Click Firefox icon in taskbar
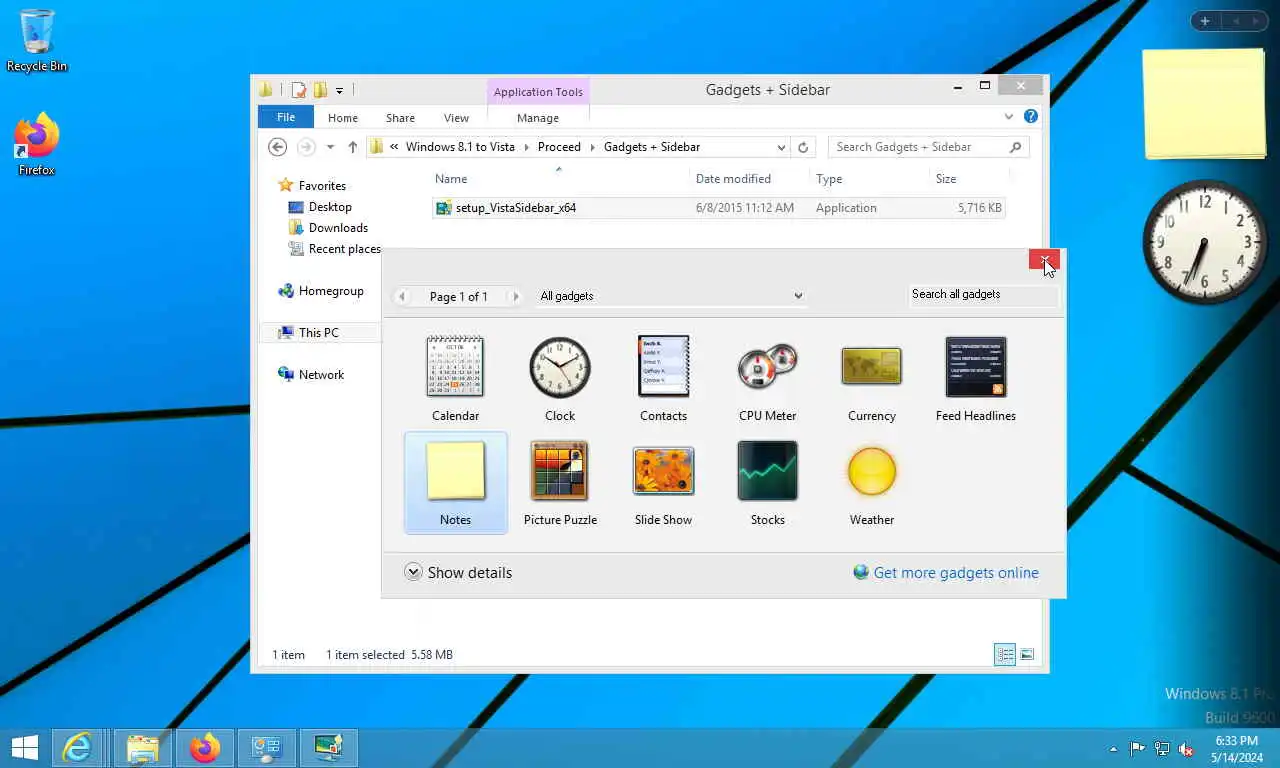Image resolution: width=1280 pixels, height=768 pixels. pyautogui.click(x=205, y=747)
